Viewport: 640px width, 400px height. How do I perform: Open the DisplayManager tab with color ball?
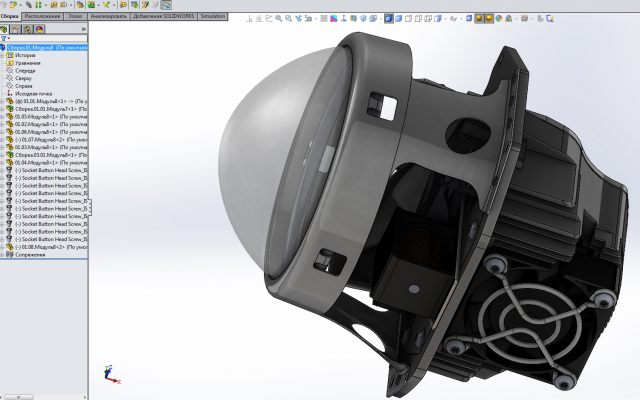coord(39,29)
